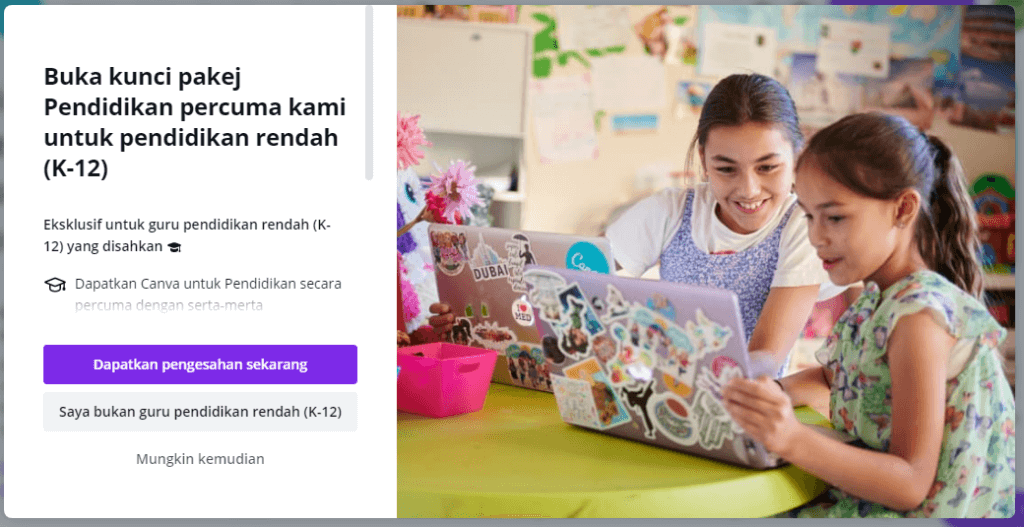1024x527 pixels.
Task: Click the "I love MED" sticker on the laptop
Action: 522,311
